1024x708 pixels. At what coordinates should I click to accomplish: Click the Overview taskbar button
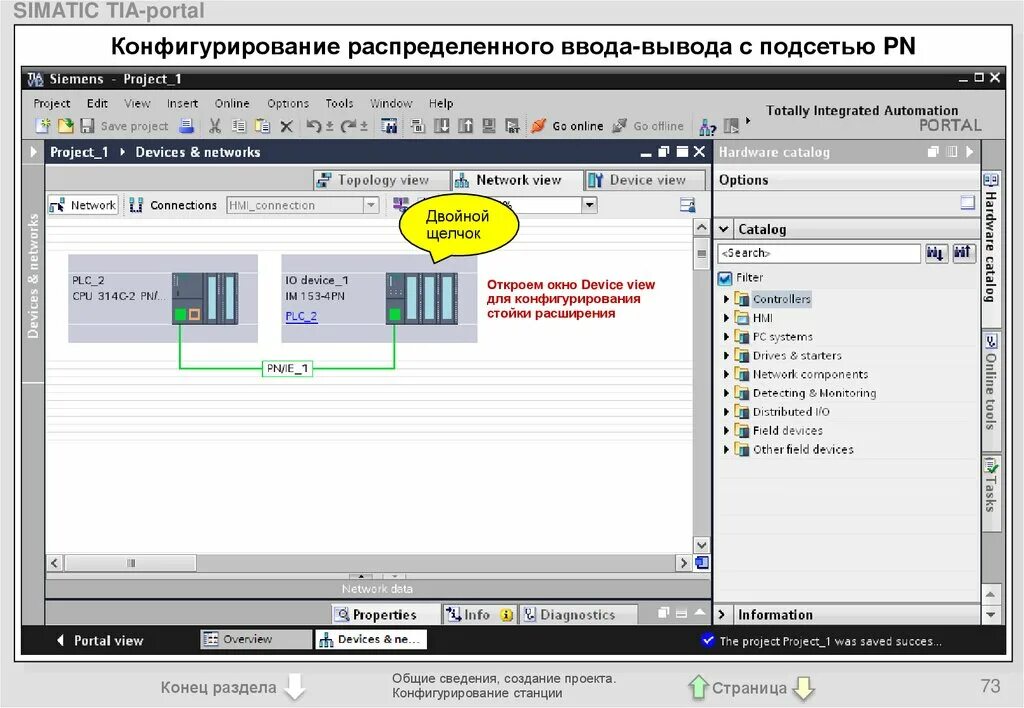point(256,639)
